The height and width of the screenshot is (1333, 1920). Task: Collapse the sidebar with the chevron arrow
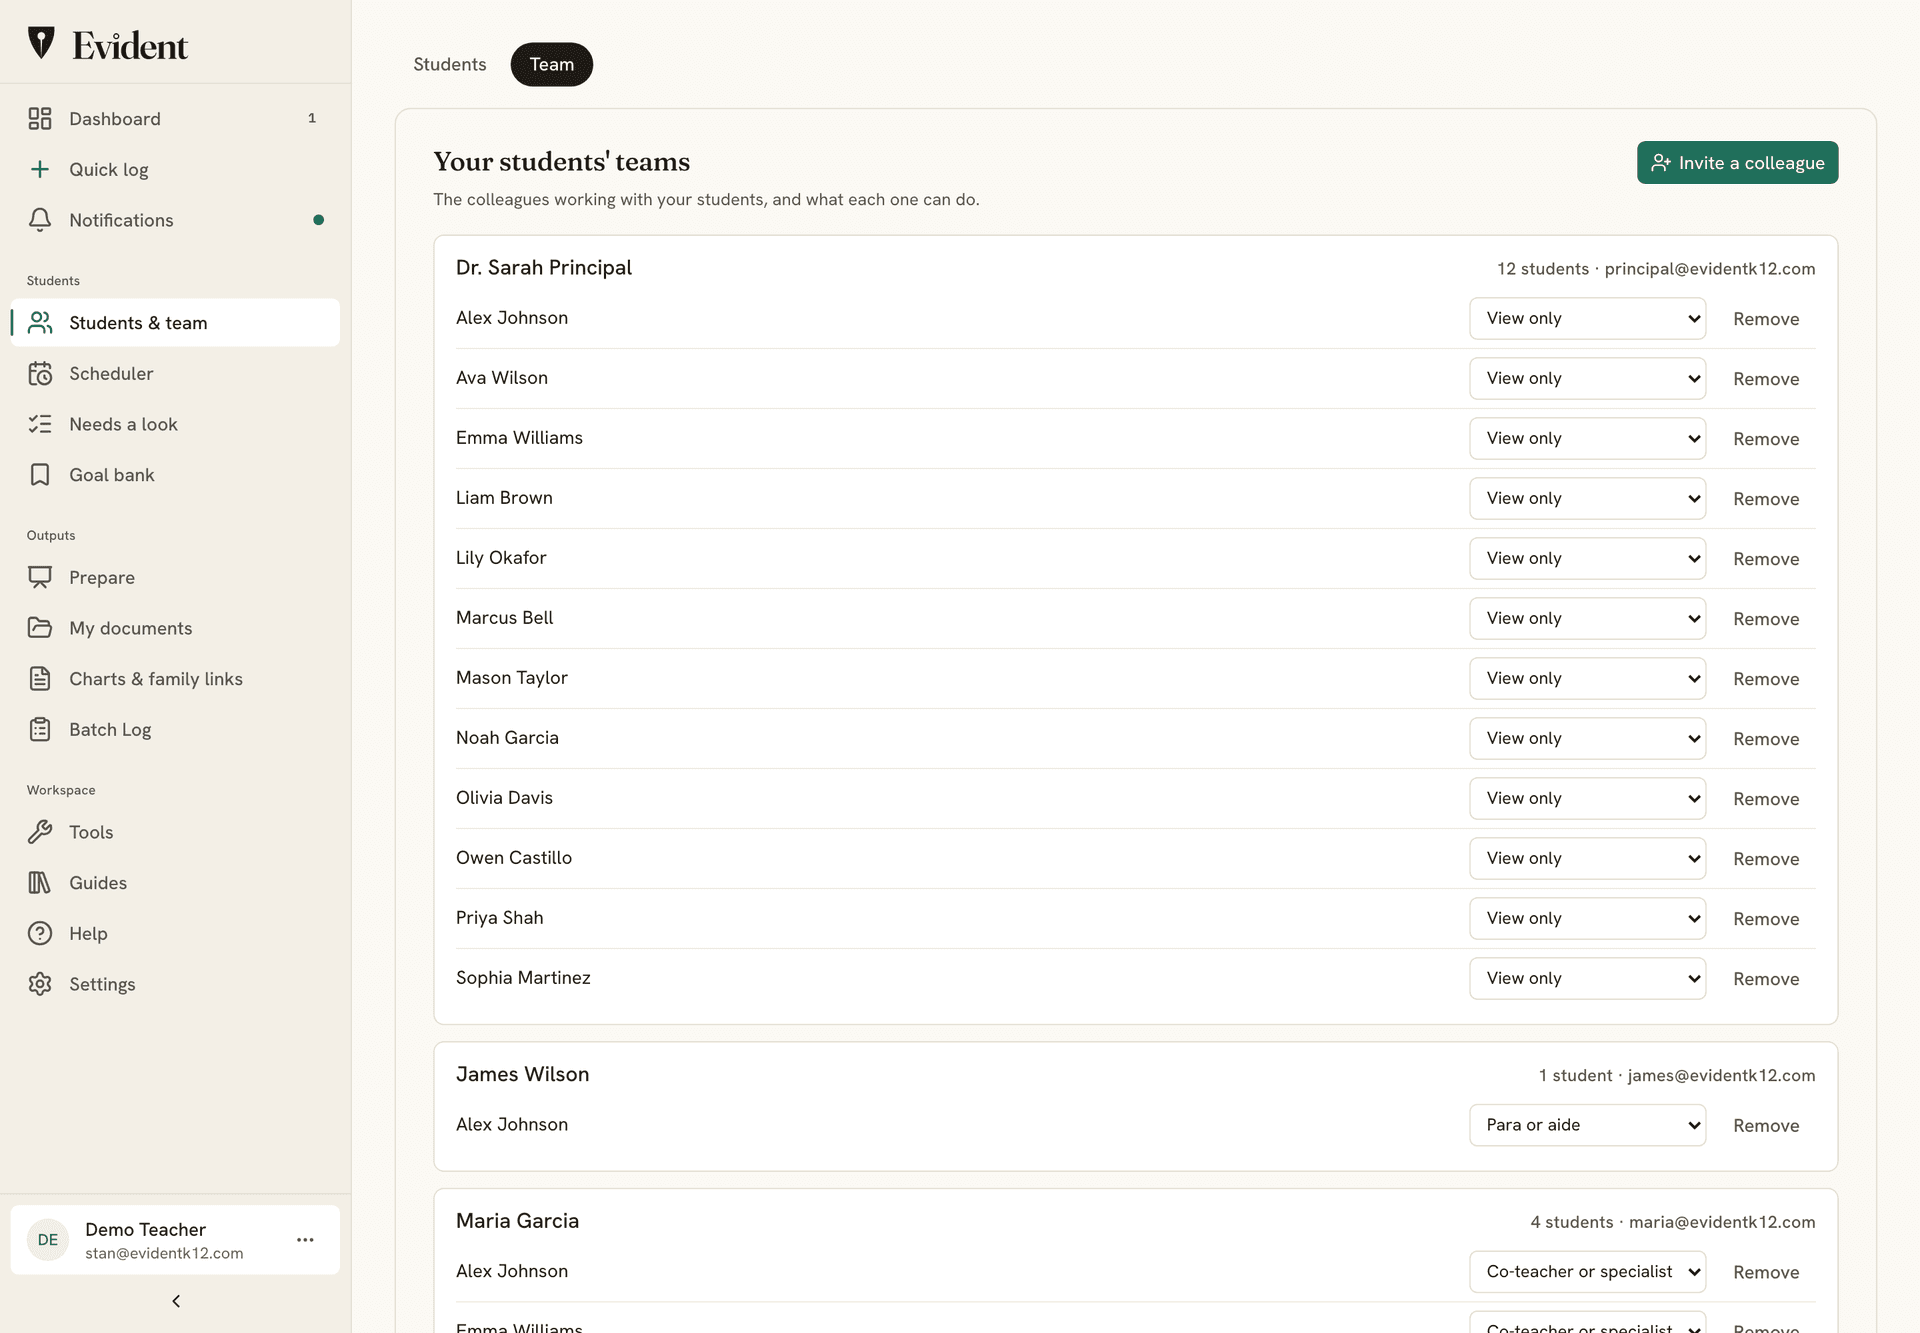pyautogui.click(x=176, y=1301)
